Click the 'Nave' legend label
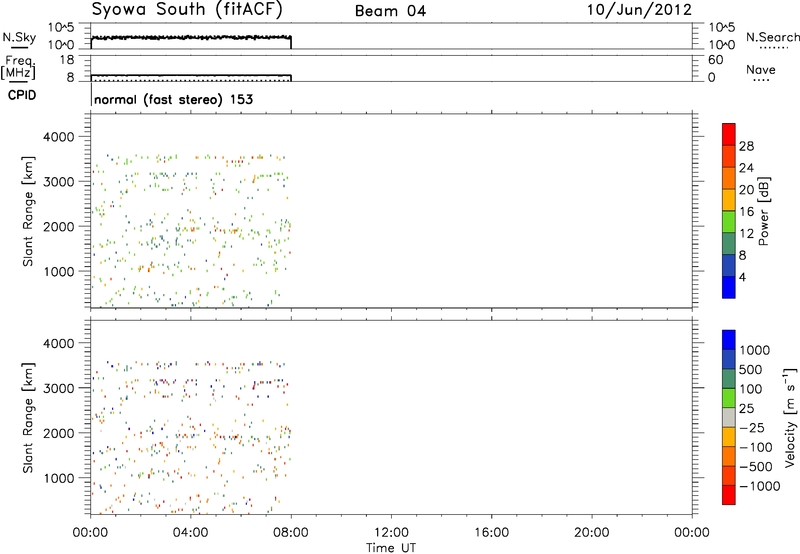Screen dimensions: 800x554 click(760, 70)
